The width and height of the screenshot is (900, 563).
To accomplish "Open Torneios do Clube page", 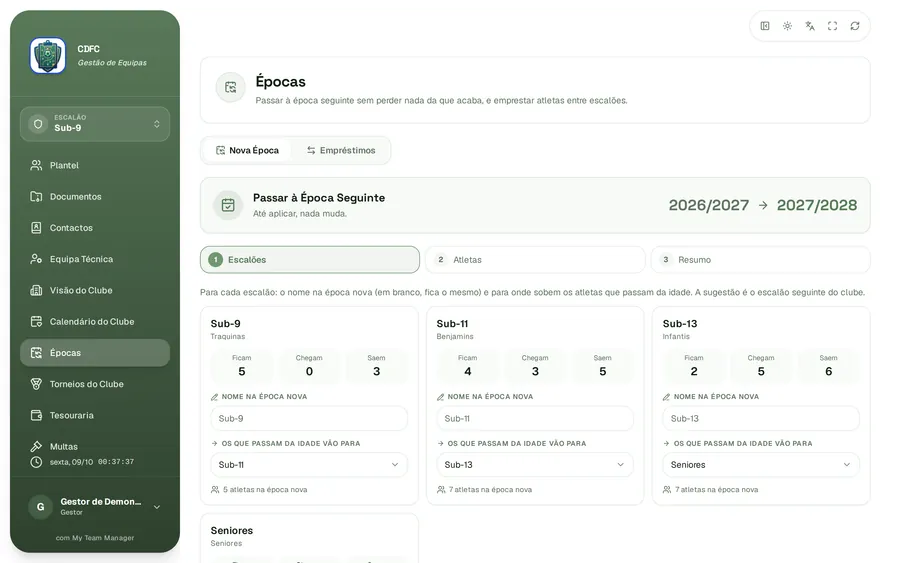I will tap(95, 384).
